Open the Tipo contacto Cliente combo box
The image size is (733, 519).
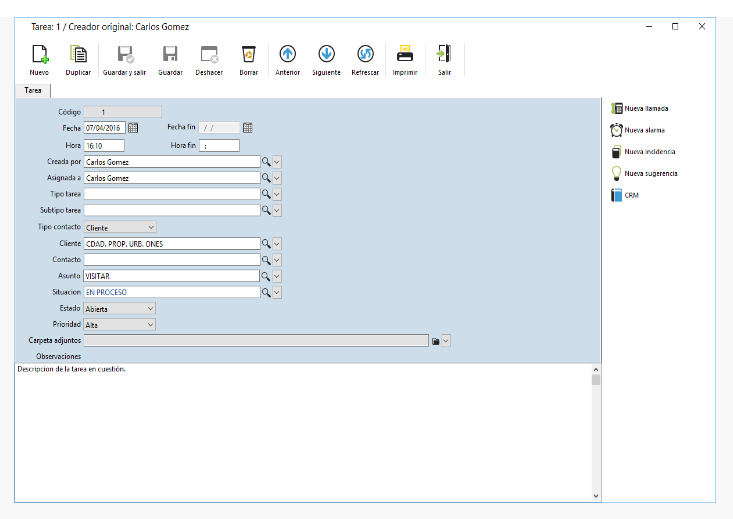[x=120, y=228]
